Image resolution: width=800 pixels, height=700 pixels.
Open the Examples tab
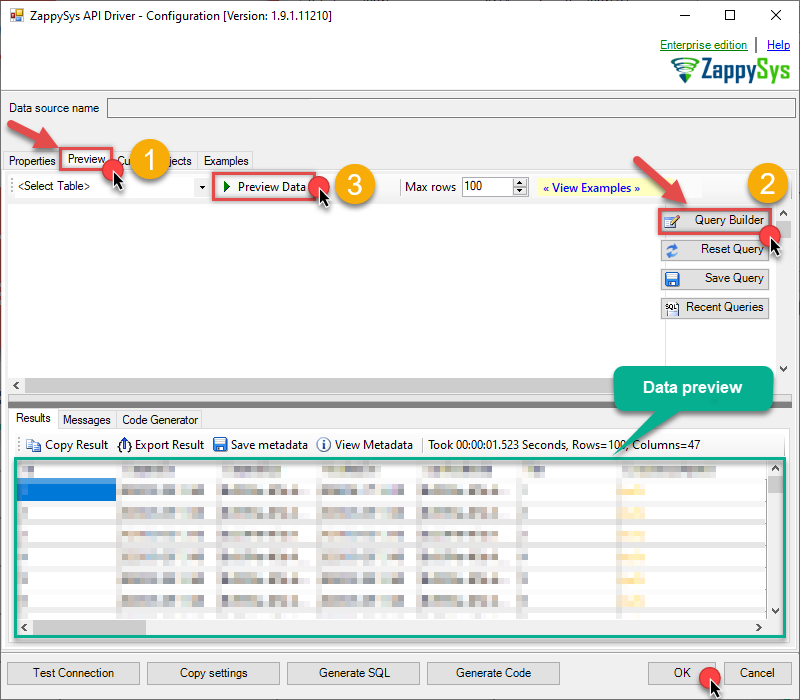tap(226, 161)
